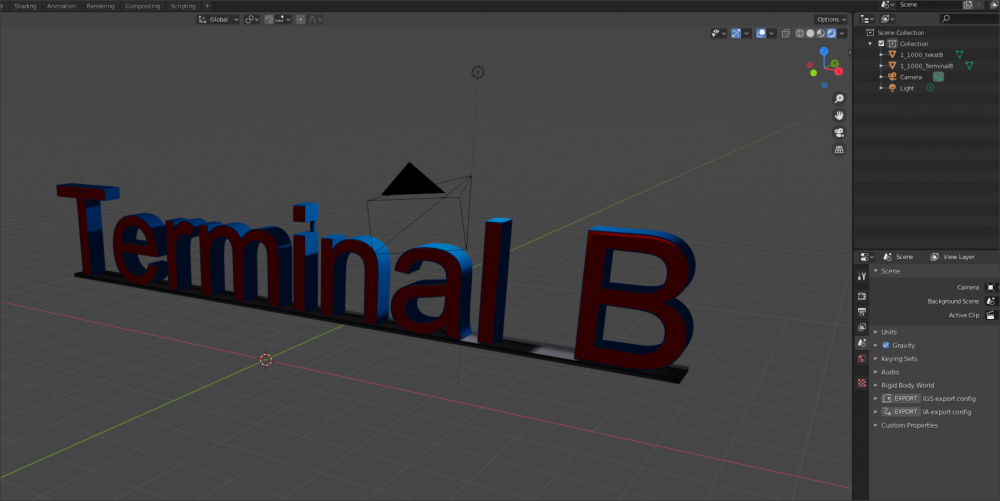Open the Output properties tab icon
This screenshot has width=1000, height=501.
862,312
